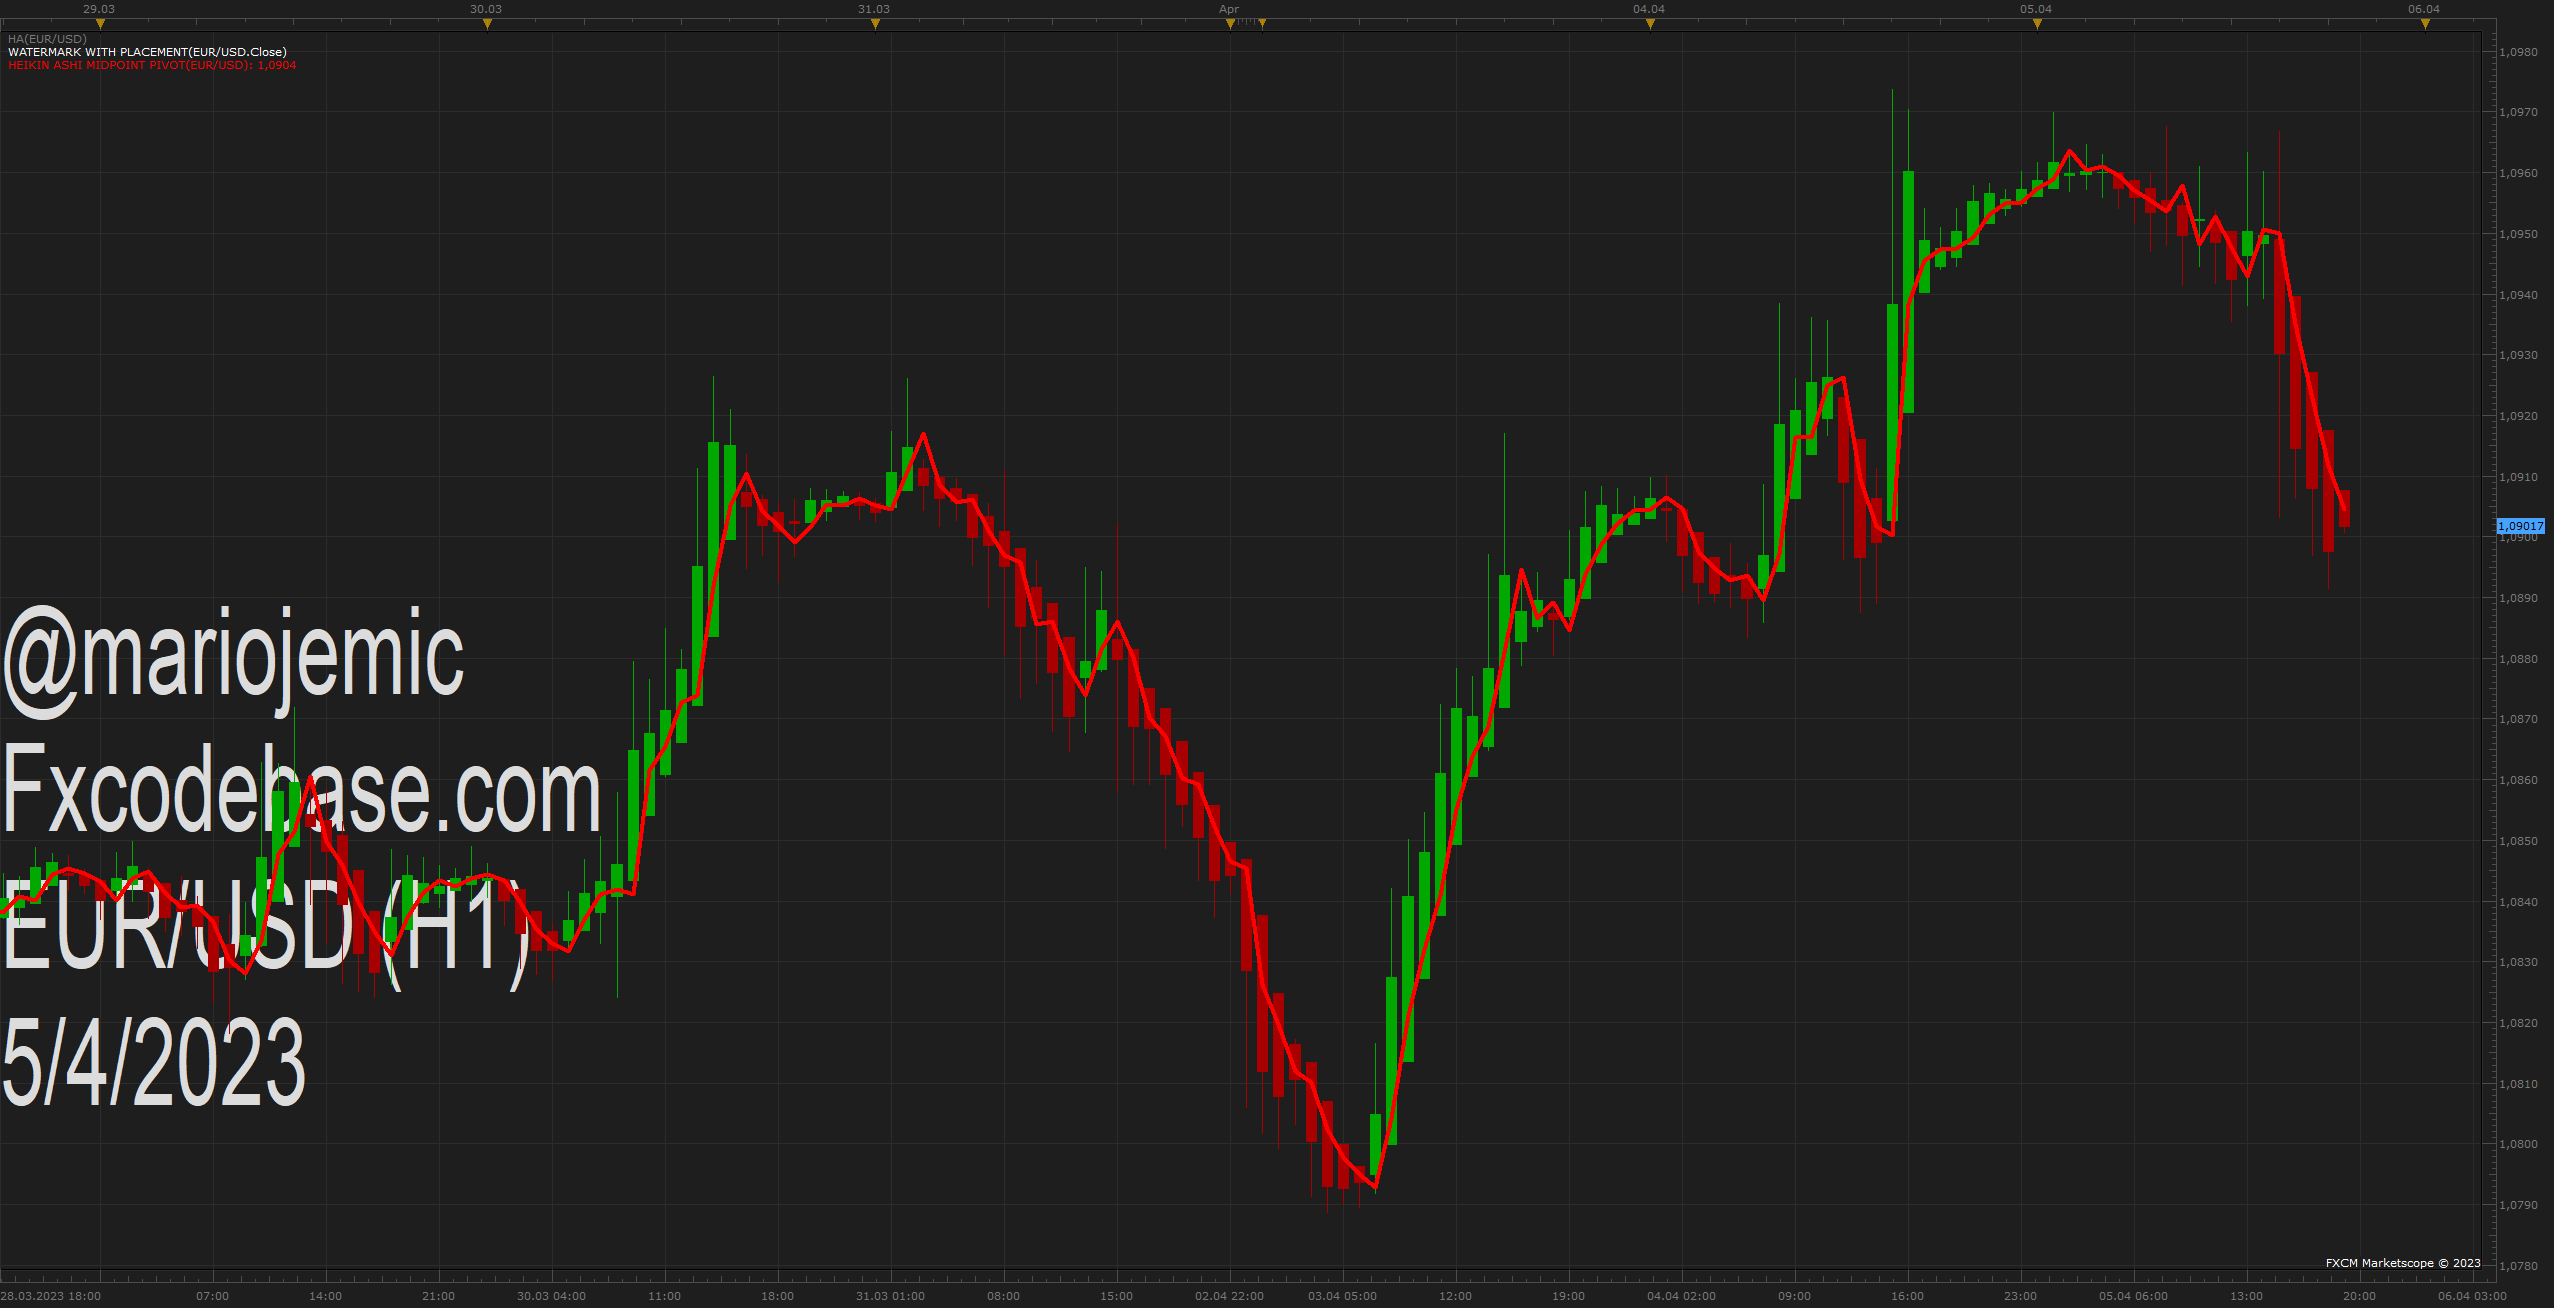Click the 1,0920 price axis label
Viewport: 2554px width, 1308px height.
2518,416
